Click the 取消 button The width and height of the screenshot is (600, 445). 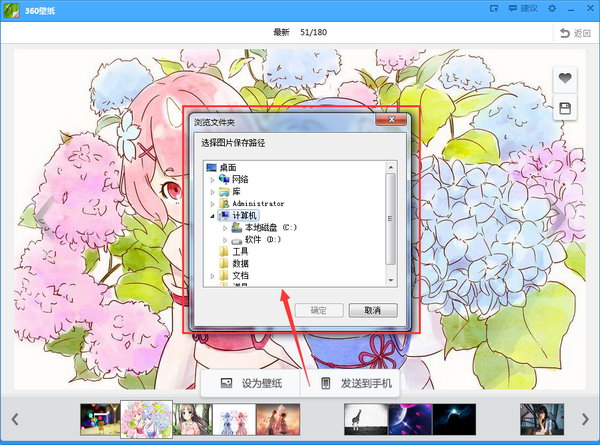click(x=372, y=310)
